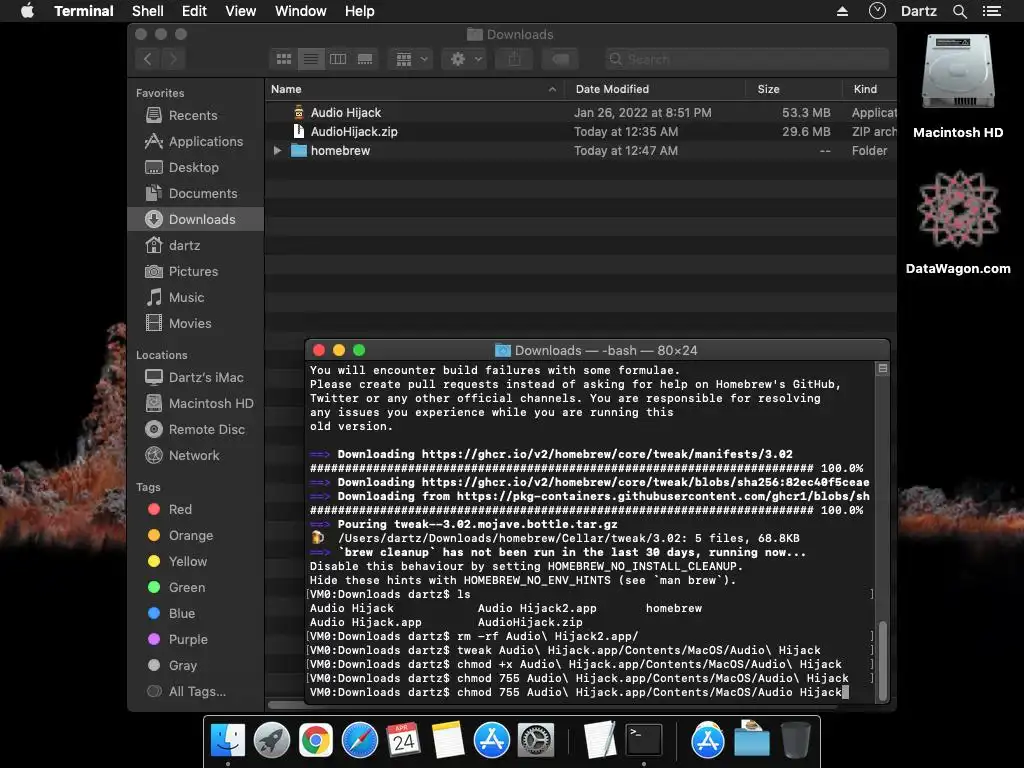
Task: Select the AudioHijack.zip file row
Action: (581, 132)
